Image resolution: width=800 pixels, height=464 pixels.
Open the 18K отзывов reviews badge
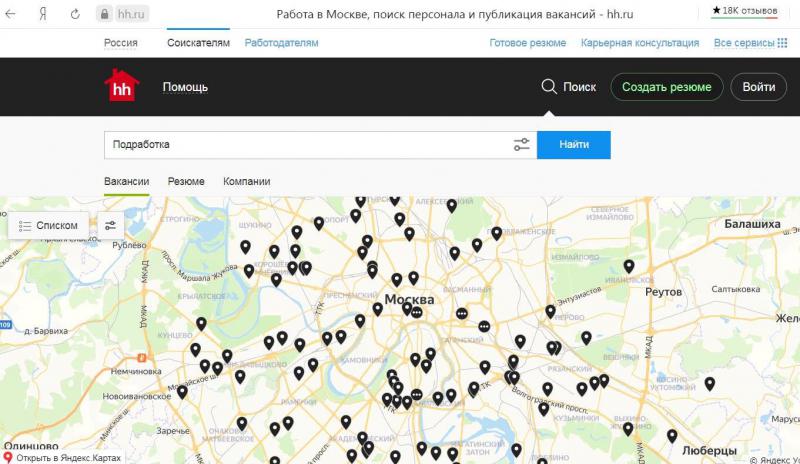coord(745,11)
